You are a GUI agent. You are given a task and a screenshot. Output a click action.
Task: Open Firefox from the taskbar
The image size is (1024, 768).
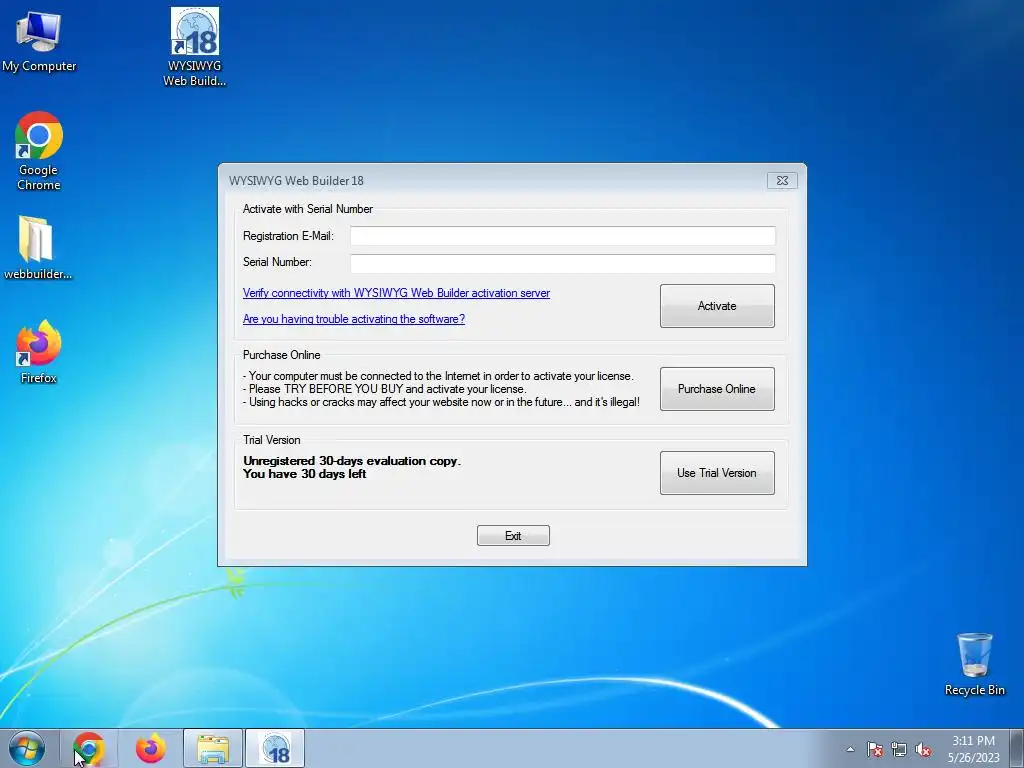tap(151, 748)
